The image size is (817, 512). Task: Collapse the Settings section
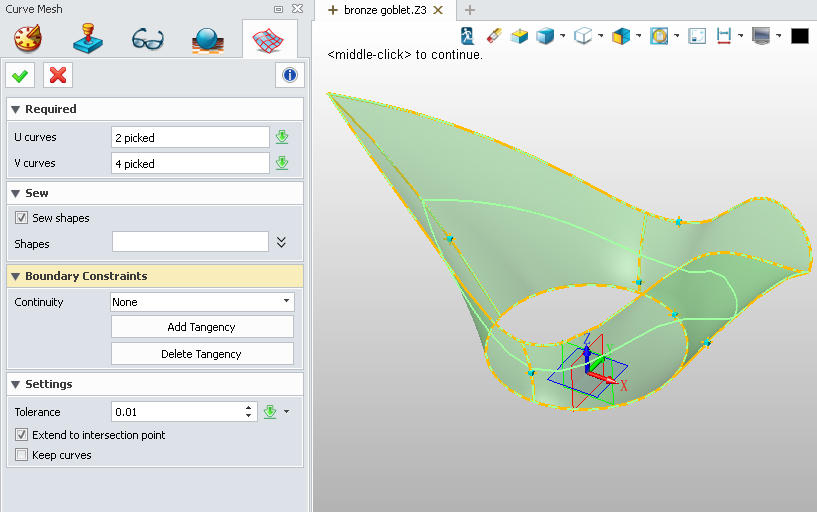pos(16,384)
